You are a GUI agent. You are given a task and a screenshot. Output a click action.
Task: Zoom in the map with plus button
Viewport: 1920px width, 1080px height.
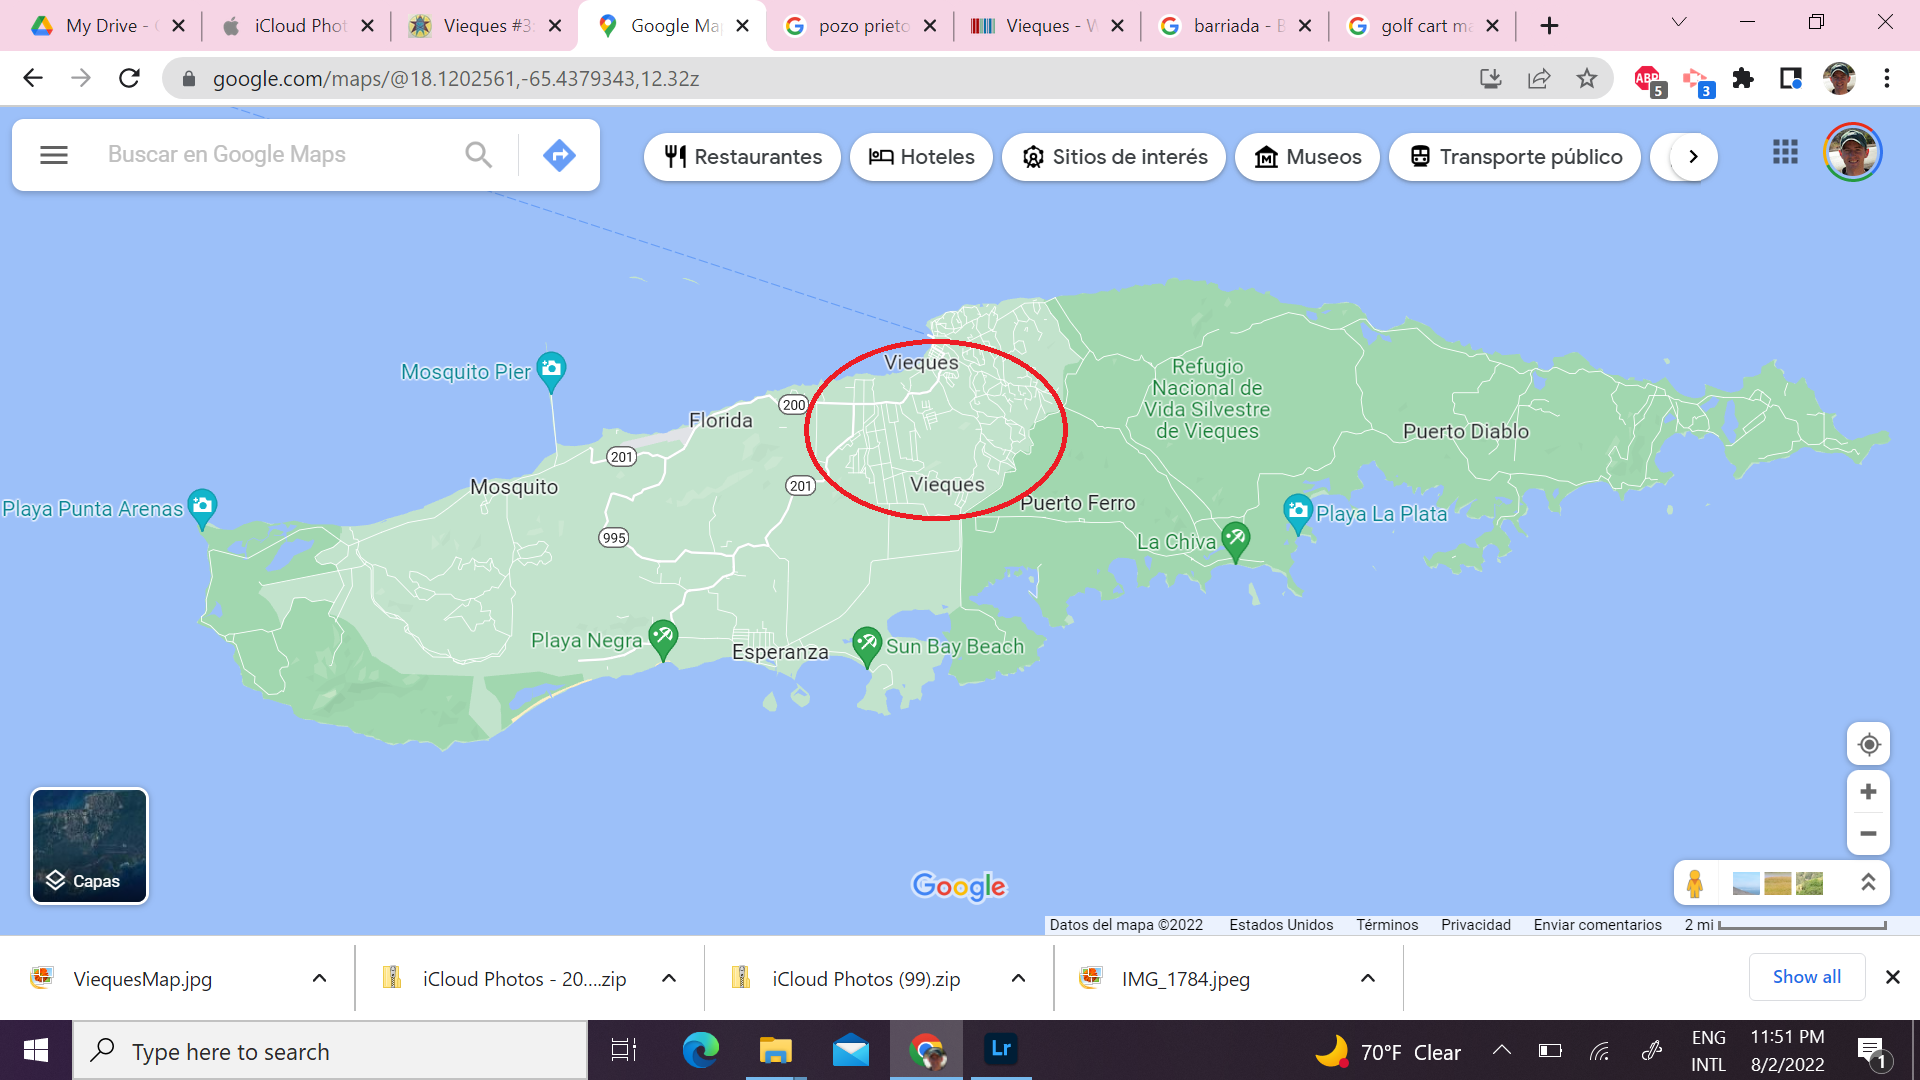click(1868, 792)
